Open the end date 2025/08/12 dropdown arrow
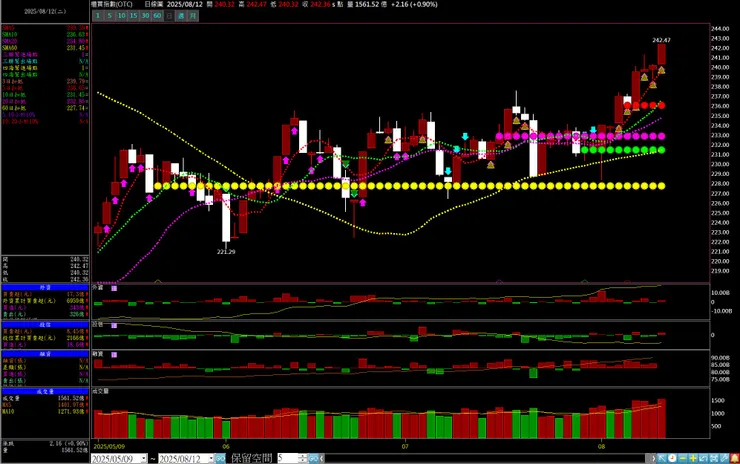This screenshot has width=740, height=464. [211, 458]
